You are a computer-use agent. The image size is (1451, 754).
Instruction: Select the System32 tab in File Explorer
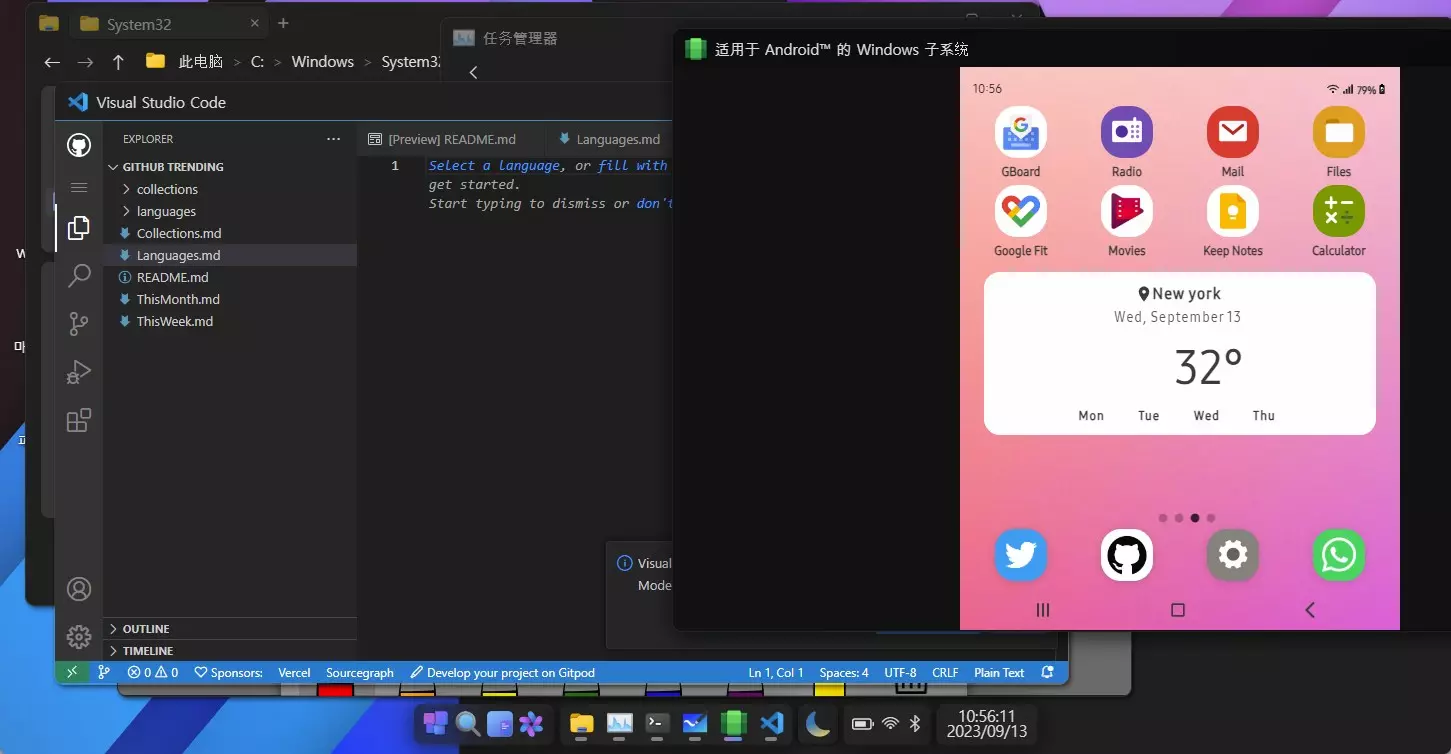pos(168,23)
